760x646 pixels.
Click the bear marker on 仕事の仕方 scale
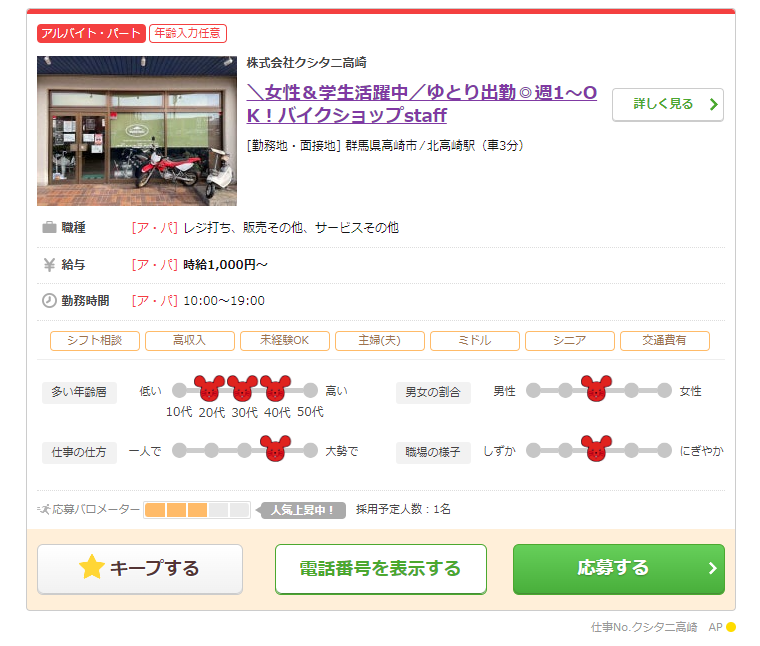(276, 450)
